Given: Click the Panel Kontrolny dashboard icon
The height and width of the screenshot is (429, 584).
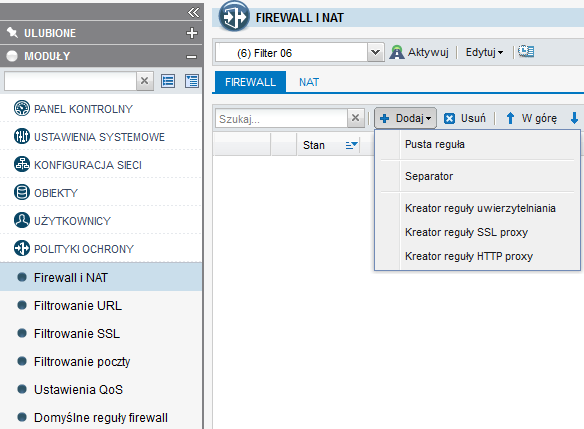Looking at the screenshot, I should click(22, 108).
